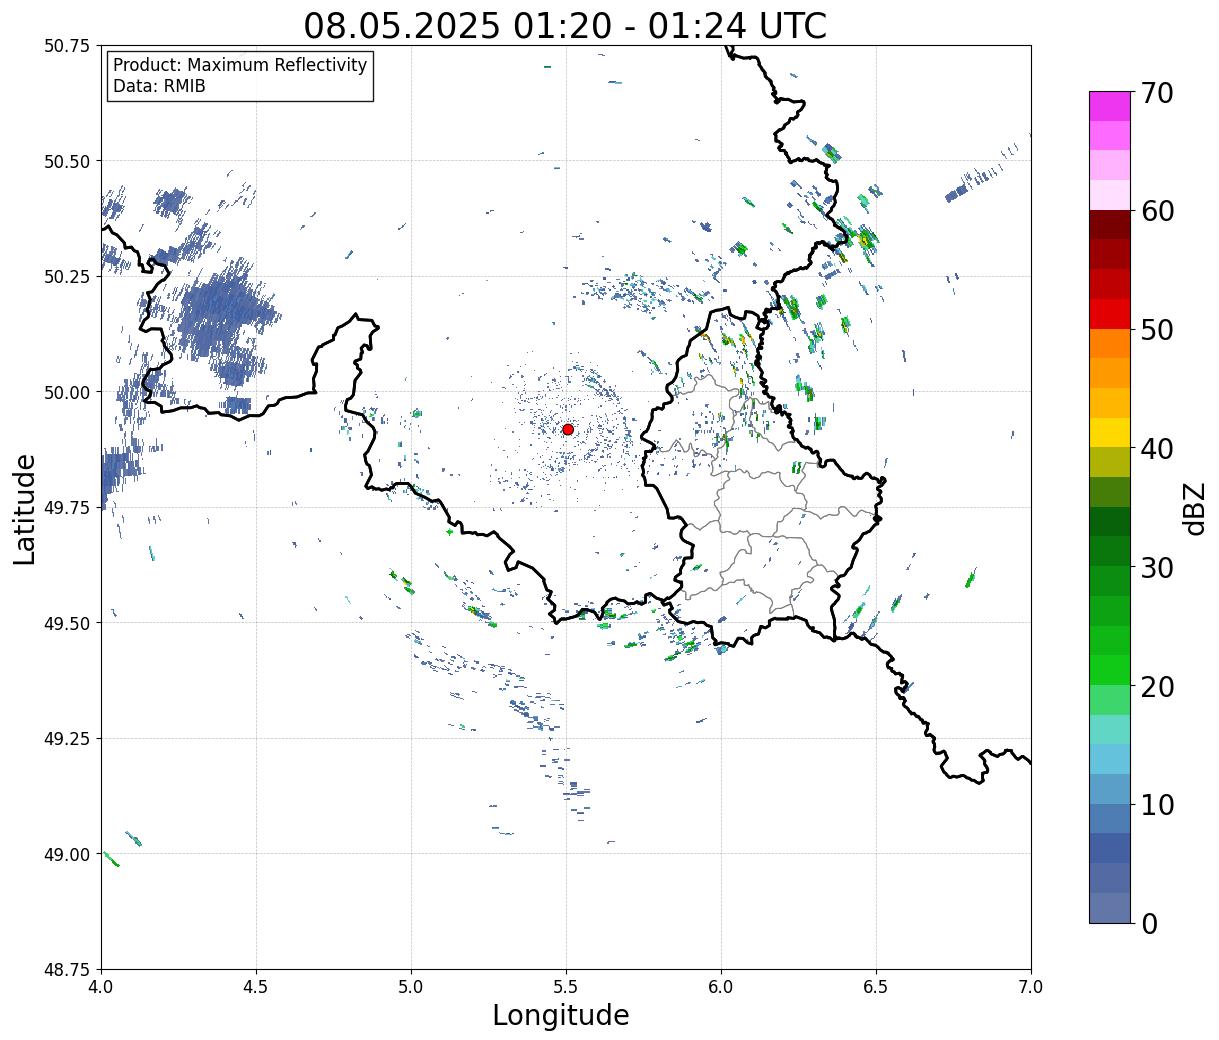Image resolution: width=1219 pixels, height=1040 pixels.
Task: Click the longitude tick label 4.0
Action: tap(101, 986)
